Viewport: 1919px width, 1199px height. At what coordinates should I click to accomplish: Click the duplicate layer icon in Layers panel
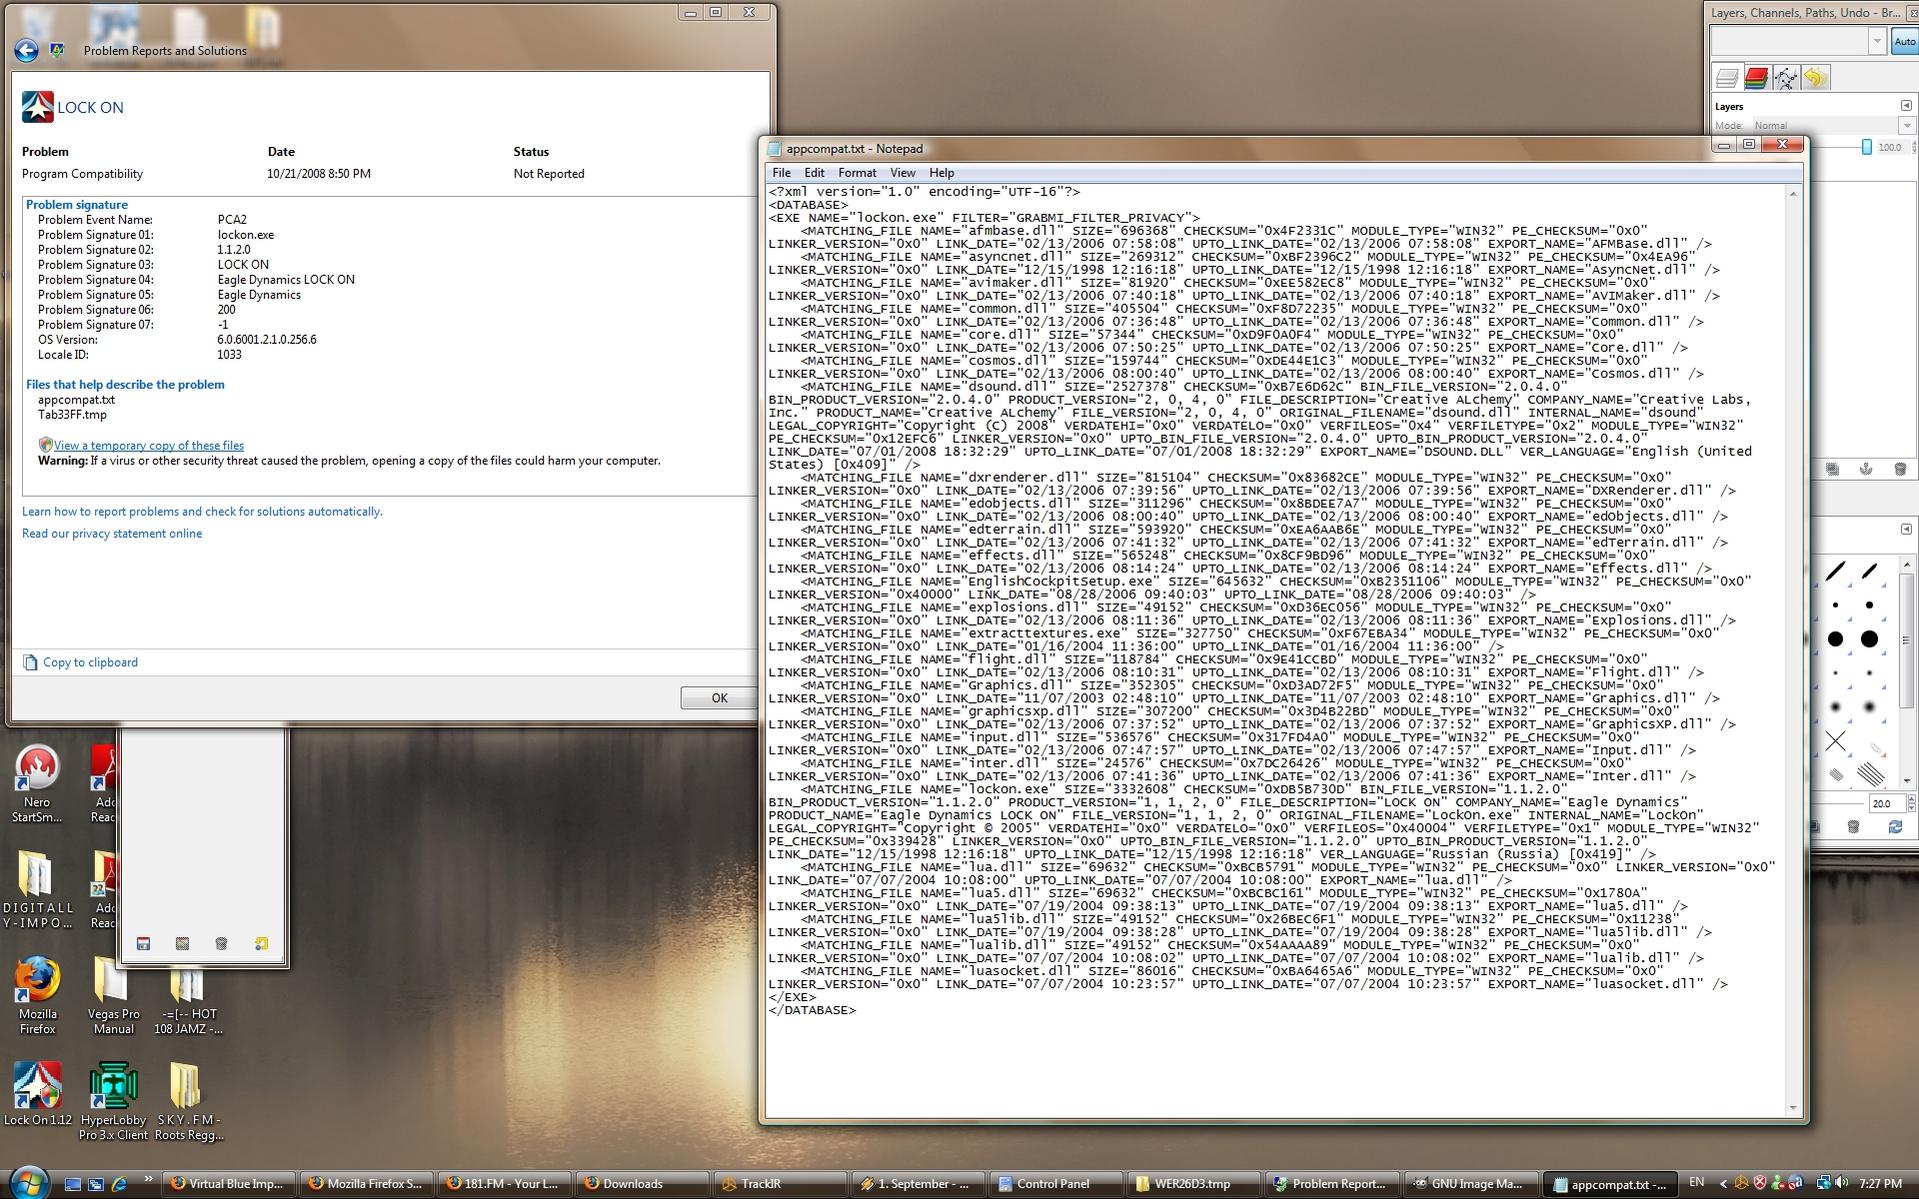tap(1832, 469)
